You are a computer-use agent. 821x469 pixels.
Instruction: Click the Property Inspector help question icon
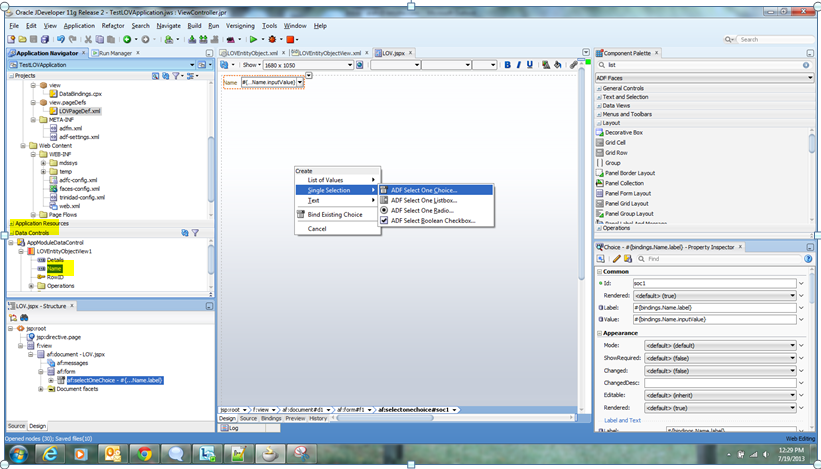coord(809,259)
